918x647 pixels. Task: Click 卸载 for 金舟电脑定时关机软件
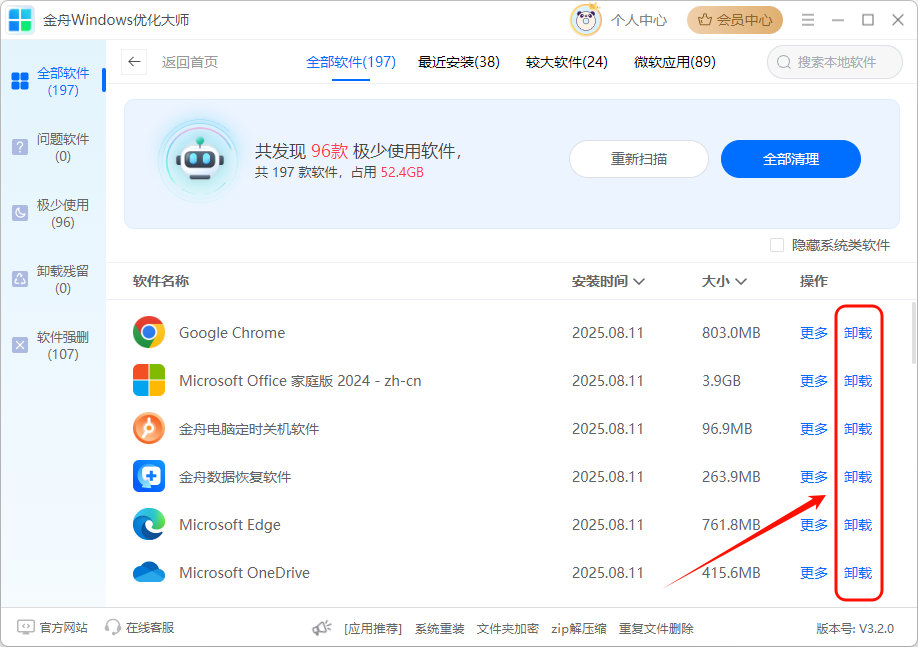(858, 429)
